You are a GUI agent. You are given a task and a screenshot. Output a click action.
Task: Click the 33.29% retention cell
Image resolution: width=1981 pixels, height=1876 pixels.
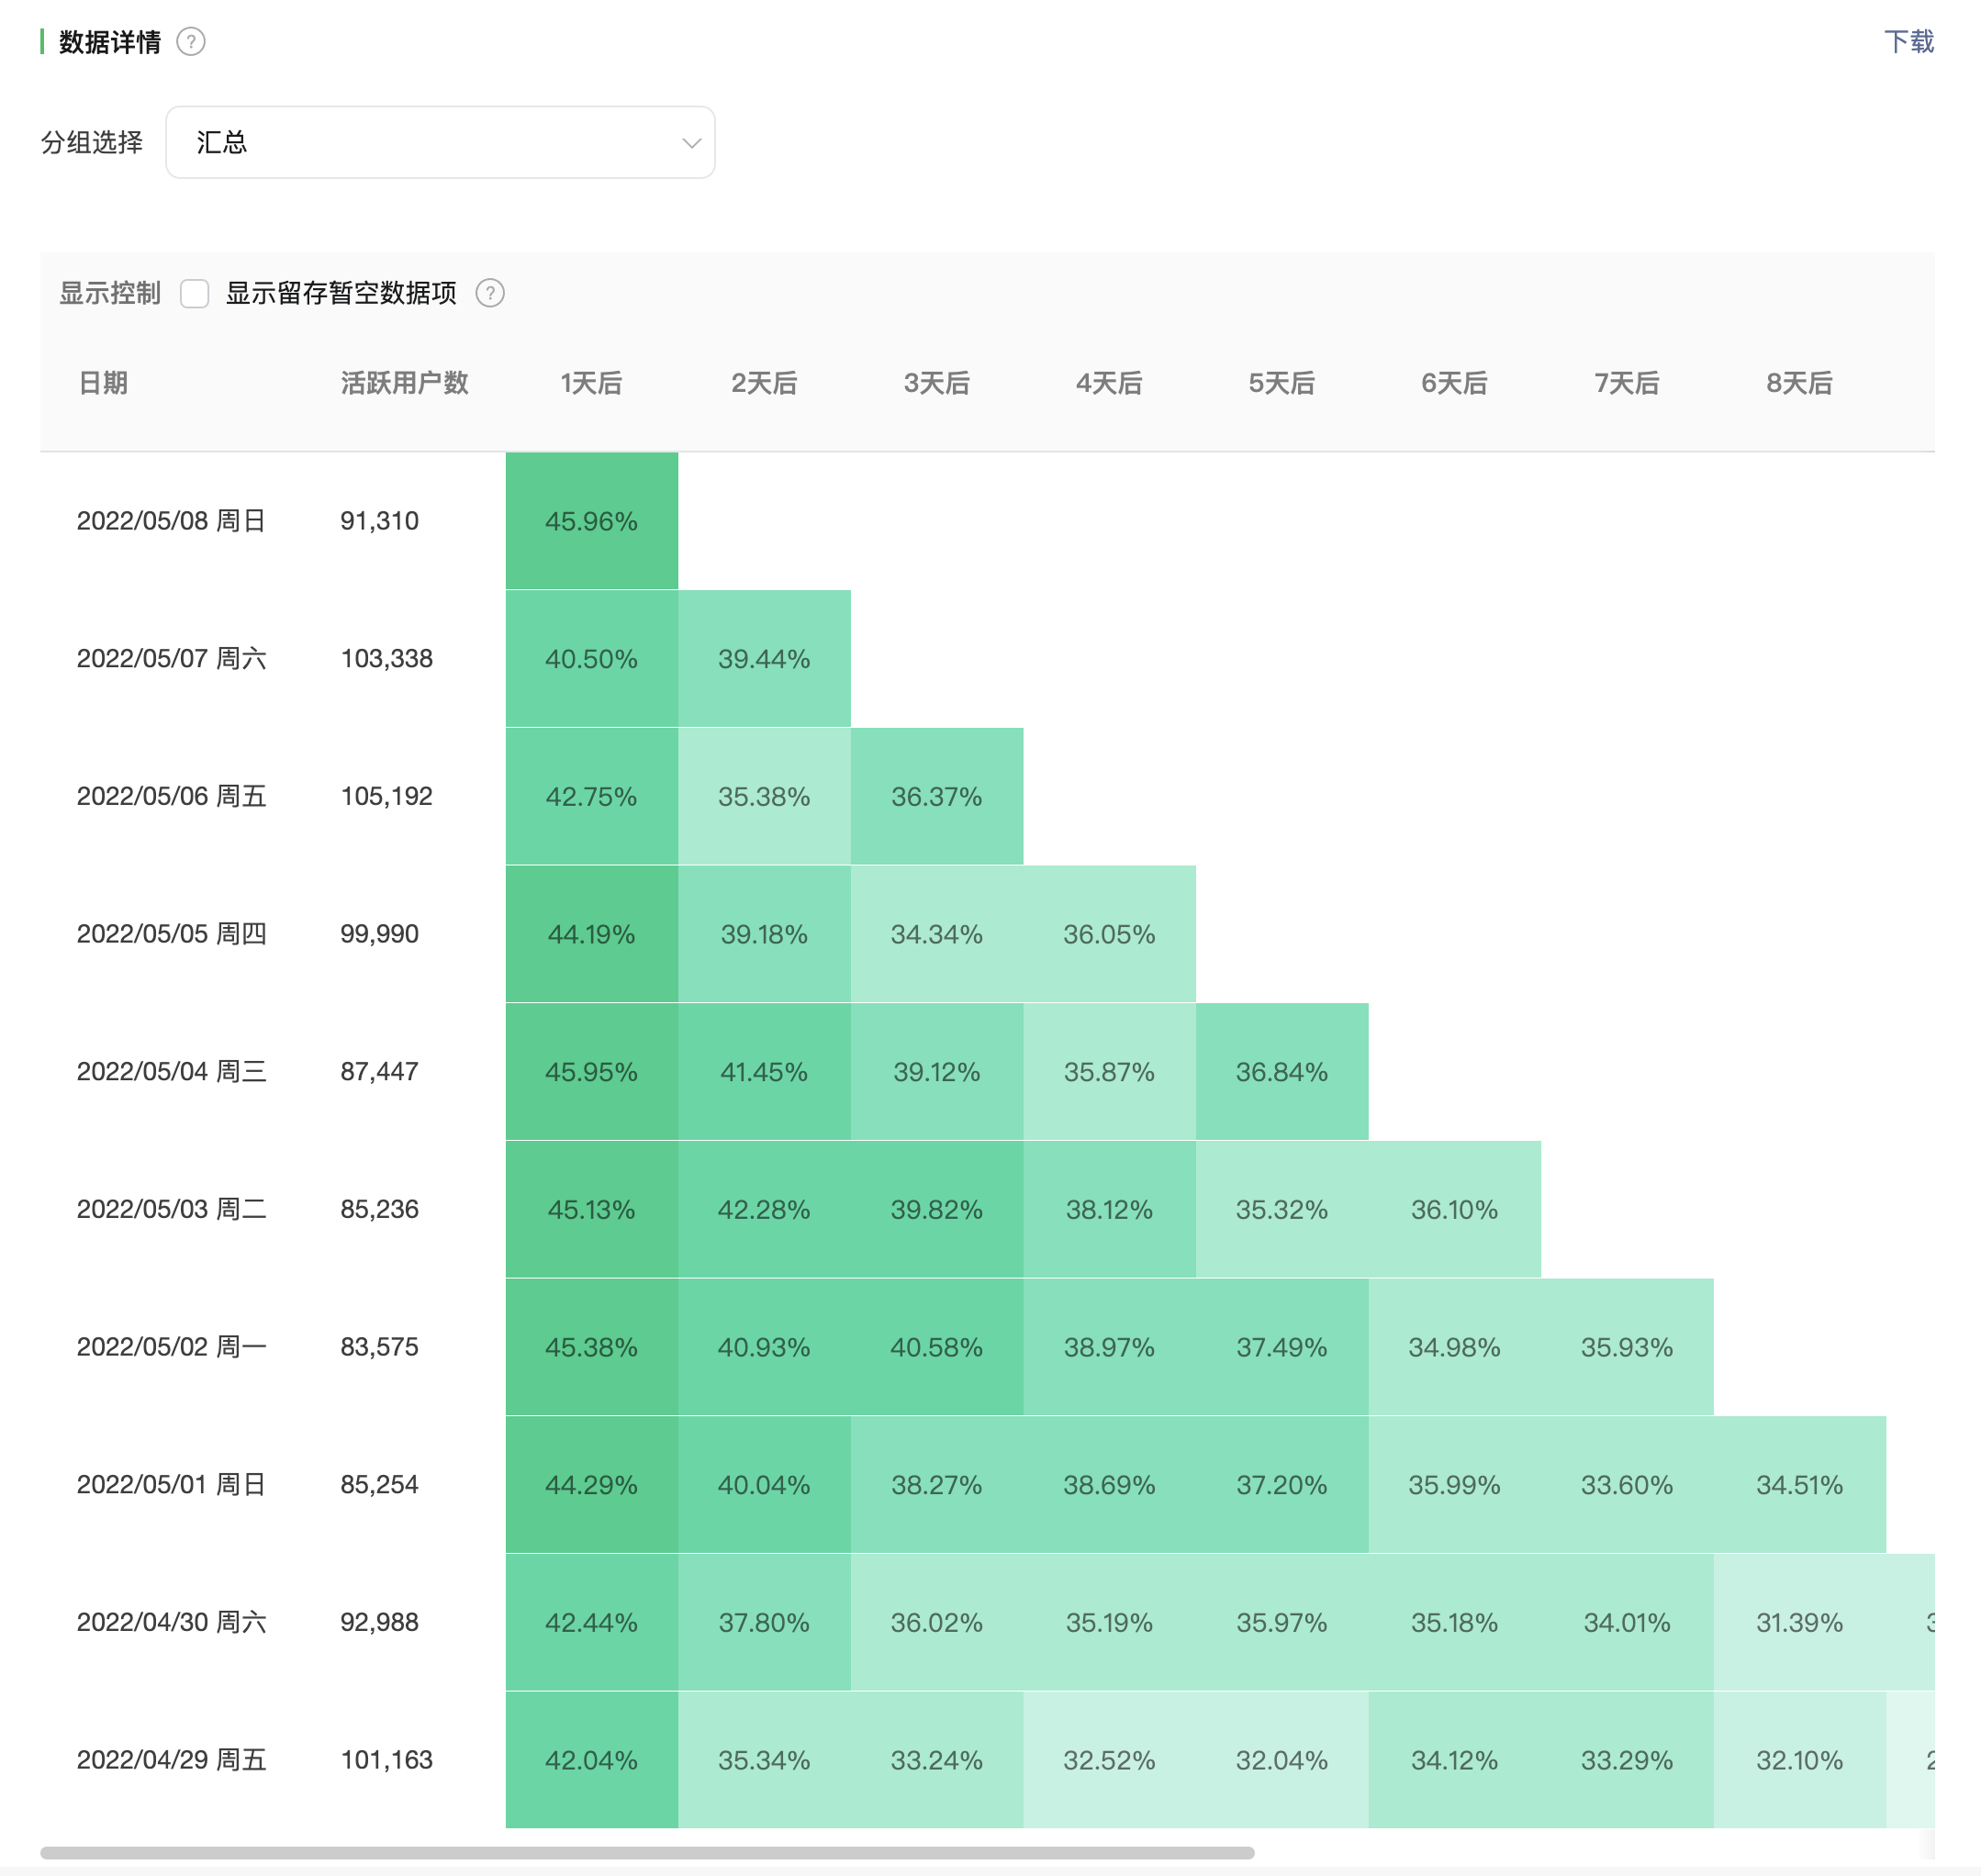pyautogui.click(x=1627, y=1760)
